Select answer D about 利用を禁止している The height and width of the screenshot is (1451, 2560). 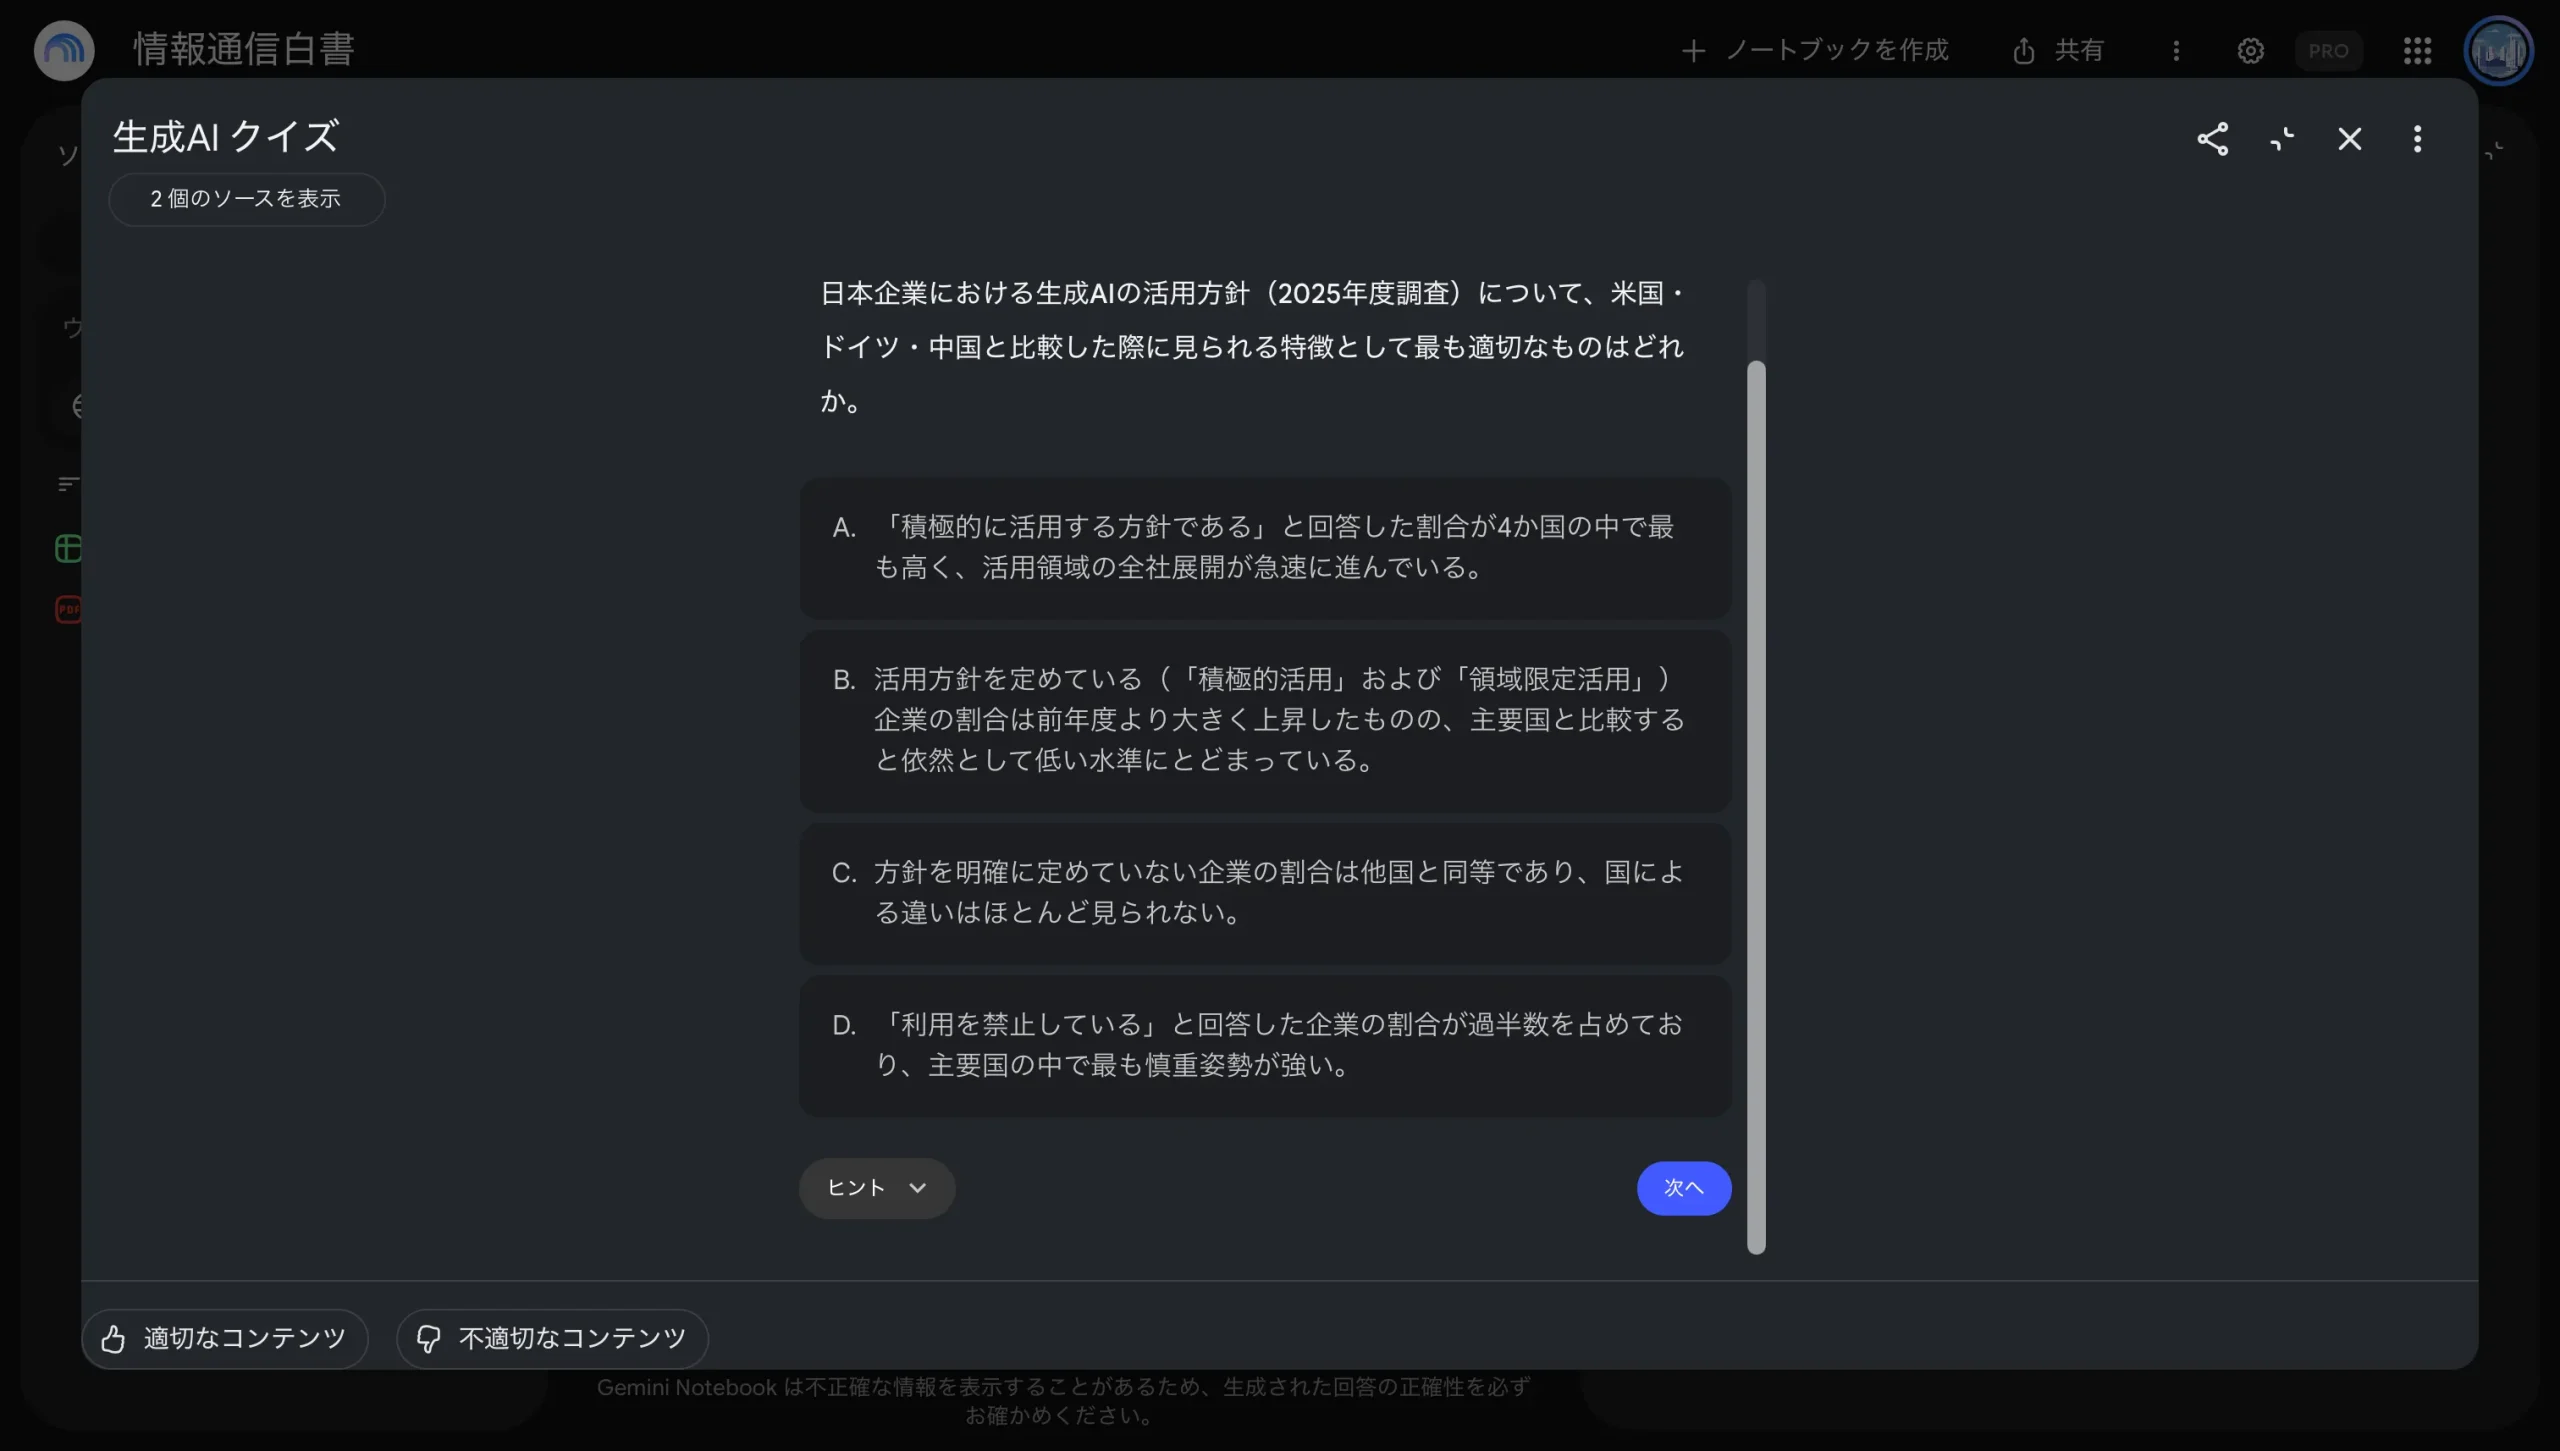[1265, 1045]
